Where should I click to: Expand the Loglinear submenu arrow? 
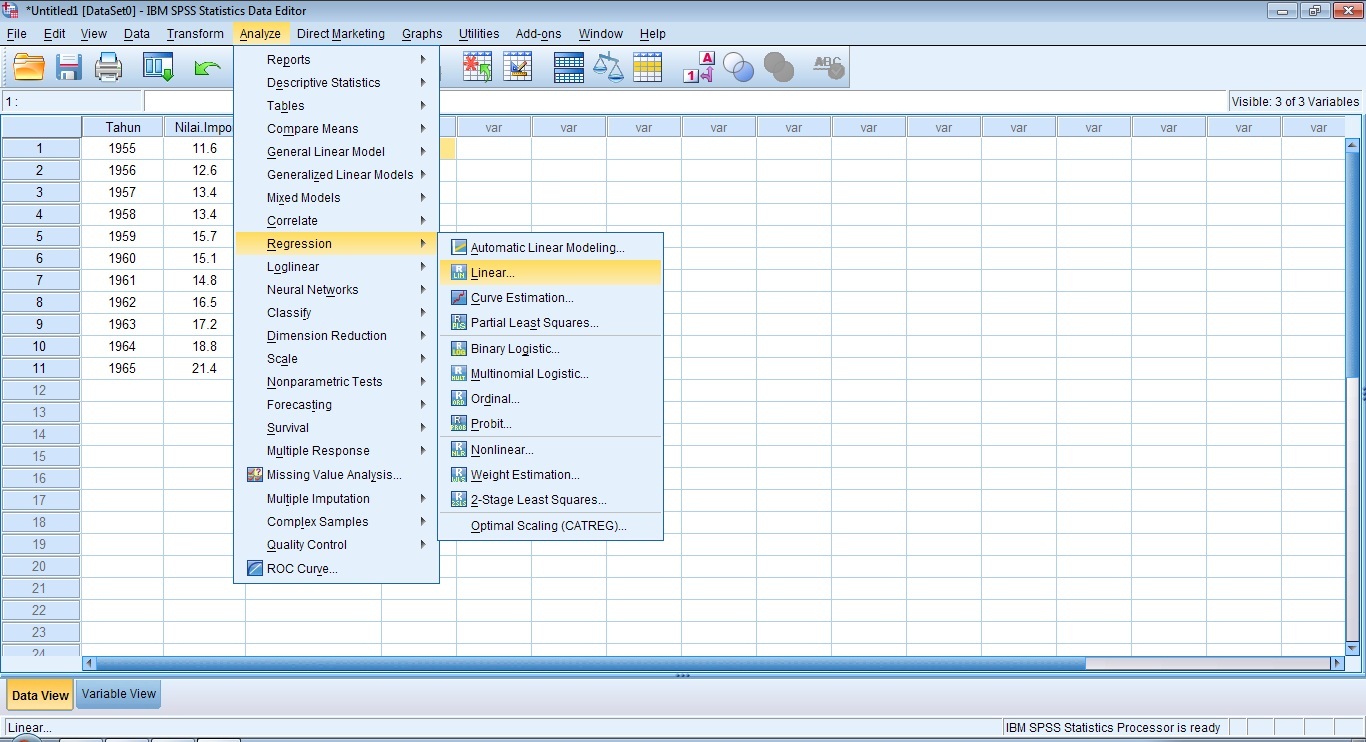424,267
